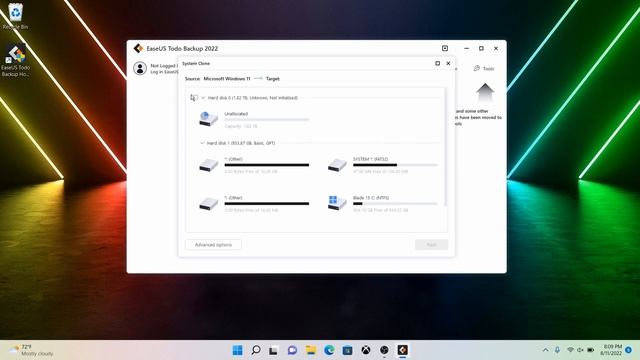
Task: Click the user account avatar icon
Action: click(140, 68)
